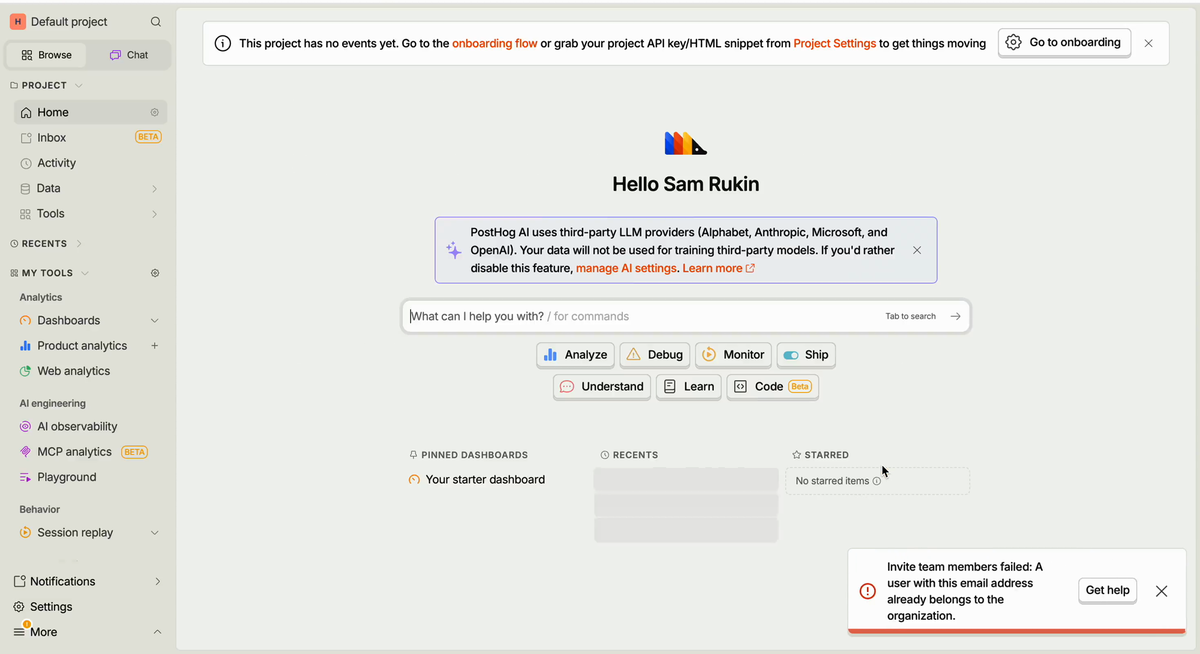Open Dashboards in the sidebar
Image resolution: width=1200 pixels, height=654 pixels.
point(68,321)
